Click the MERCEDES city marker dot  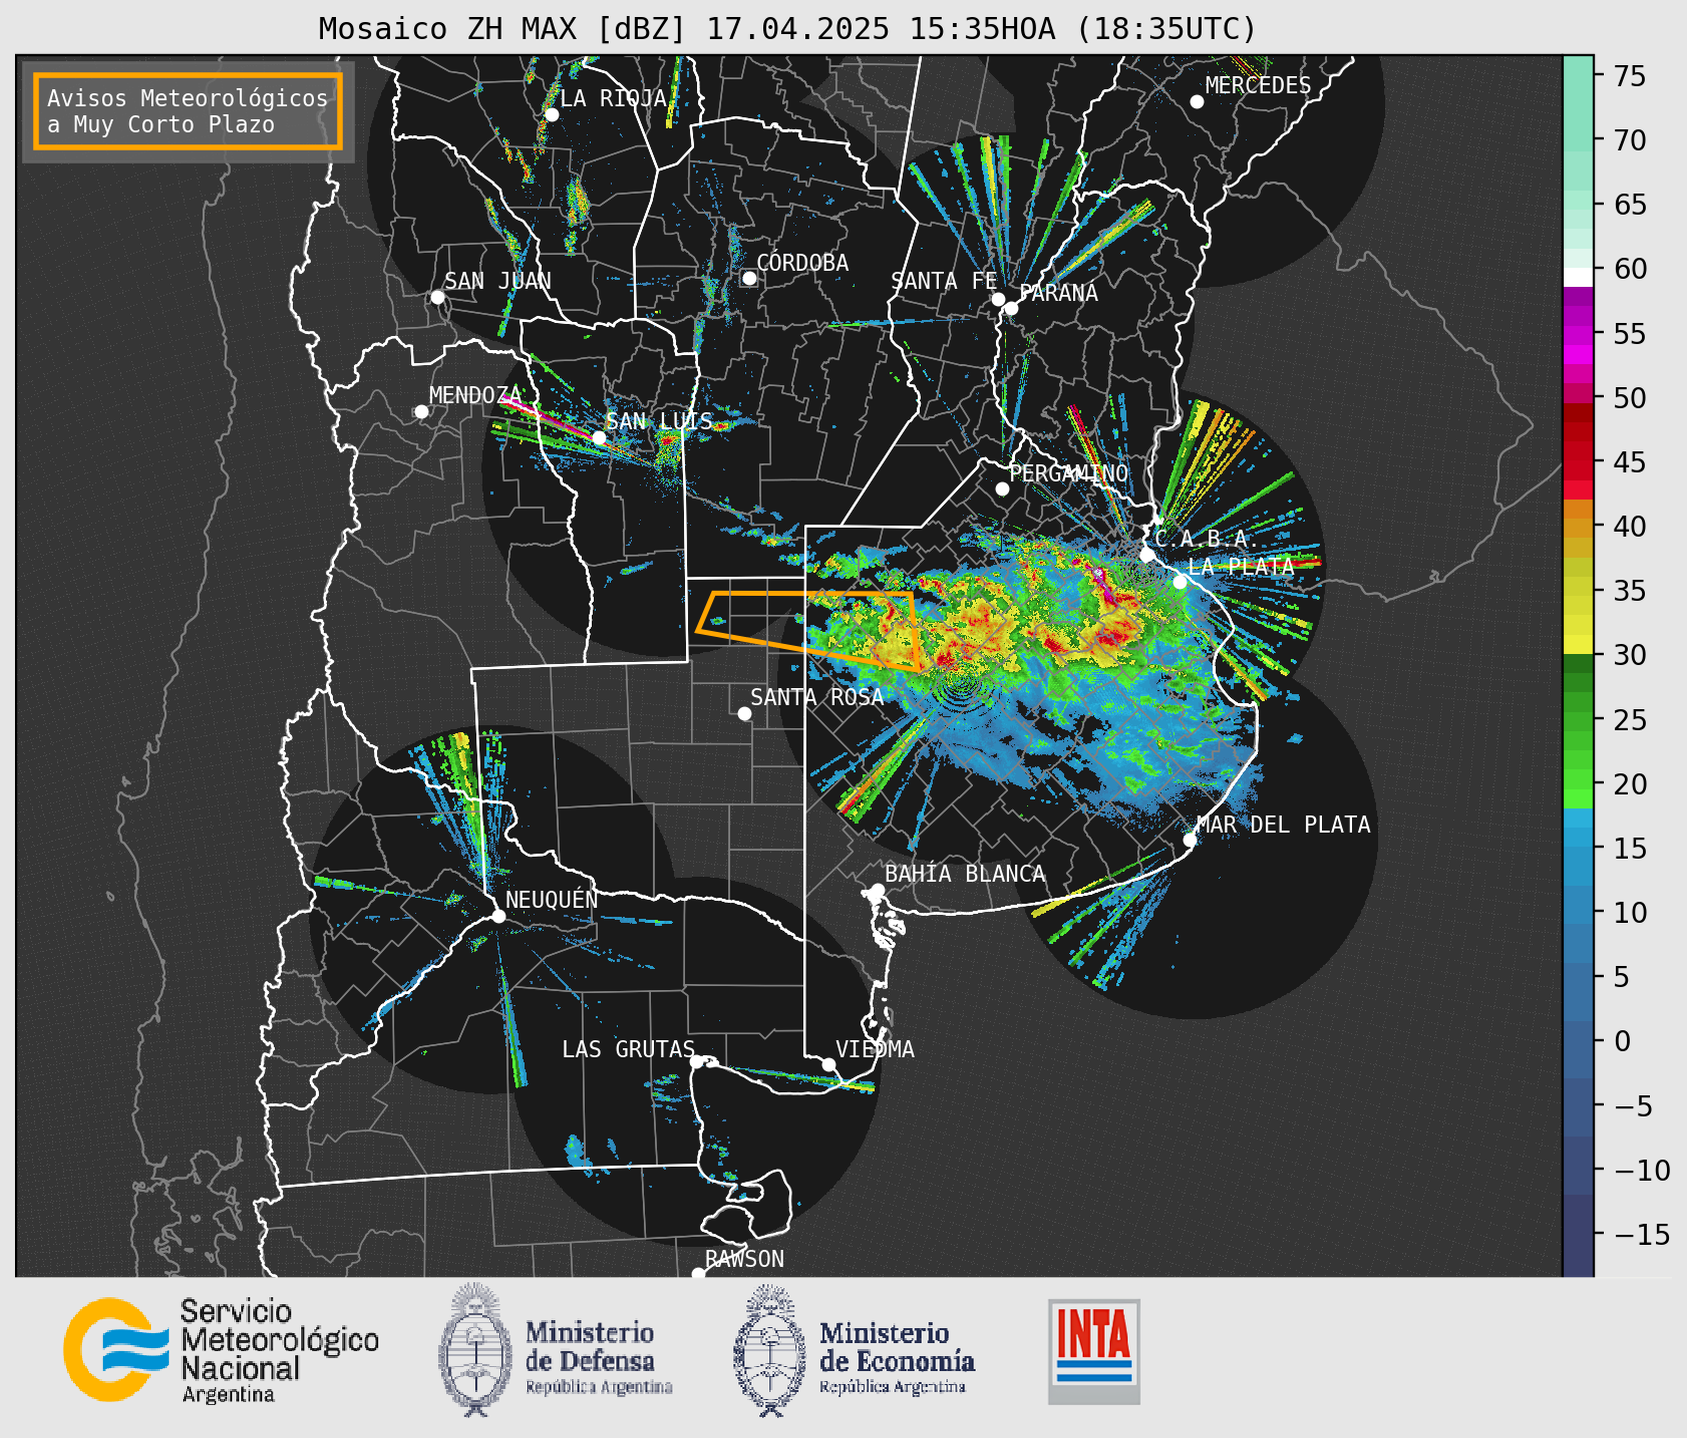coord(1196,102)
